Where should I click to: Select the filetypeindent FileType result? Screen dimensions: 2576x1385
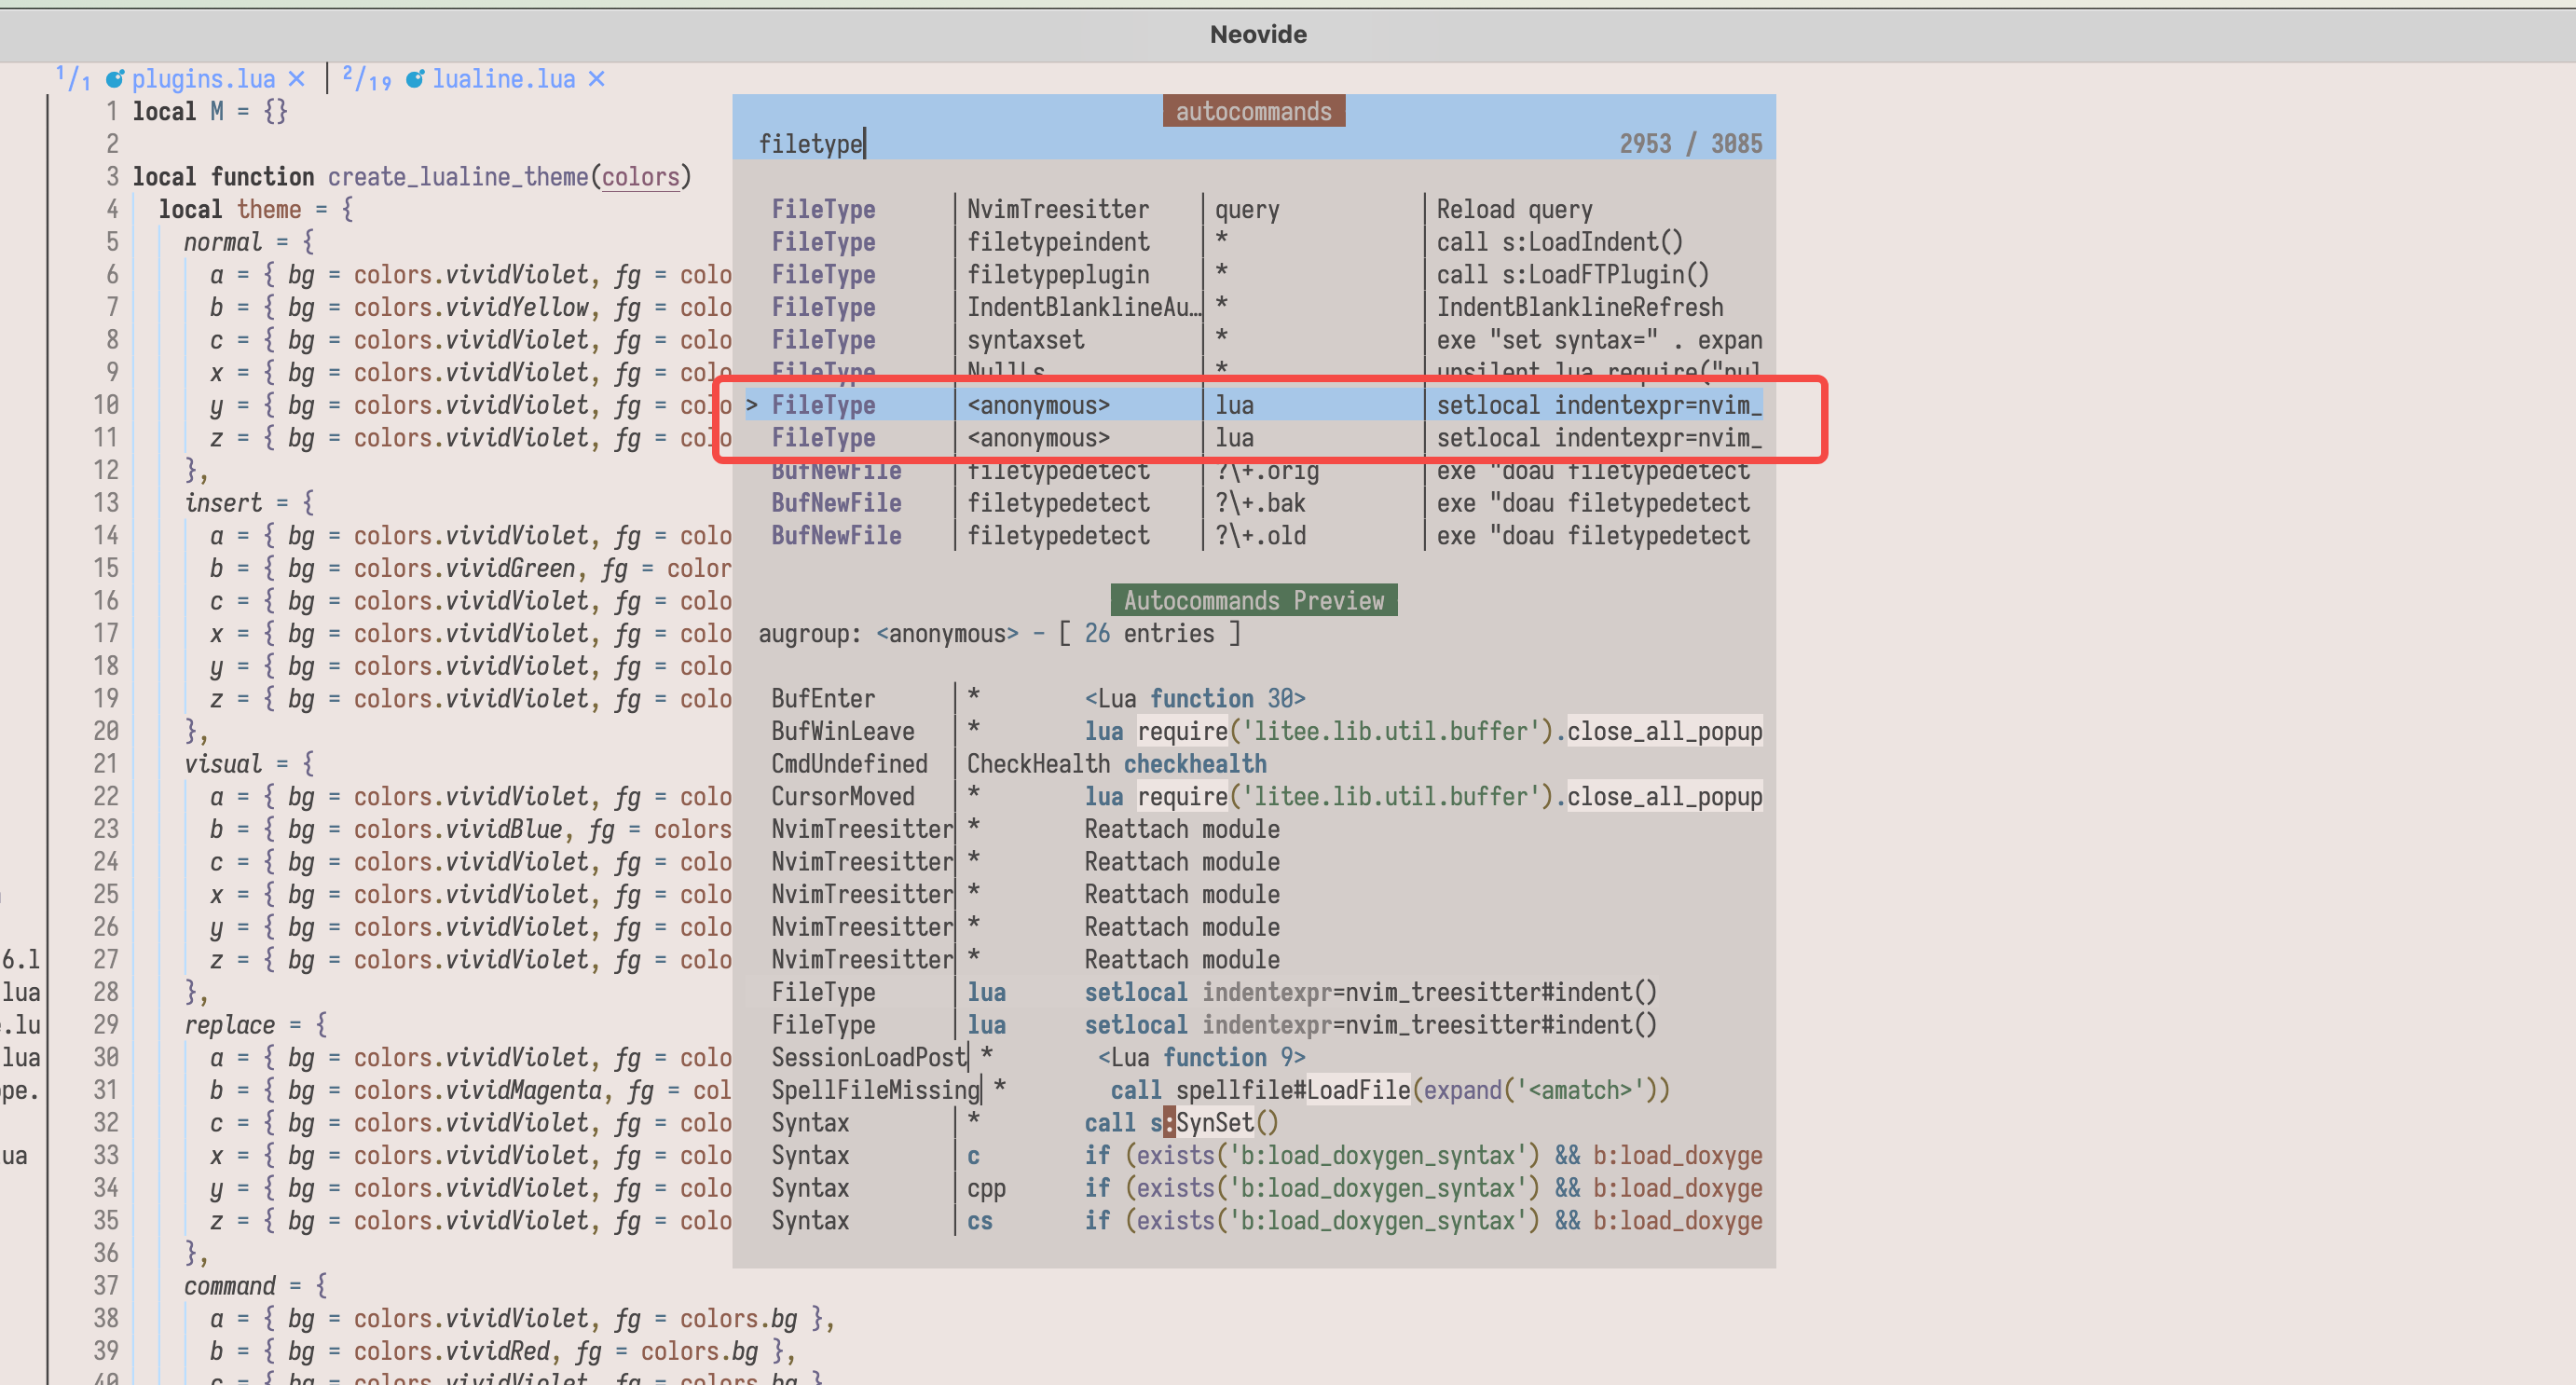[1057, 242]
